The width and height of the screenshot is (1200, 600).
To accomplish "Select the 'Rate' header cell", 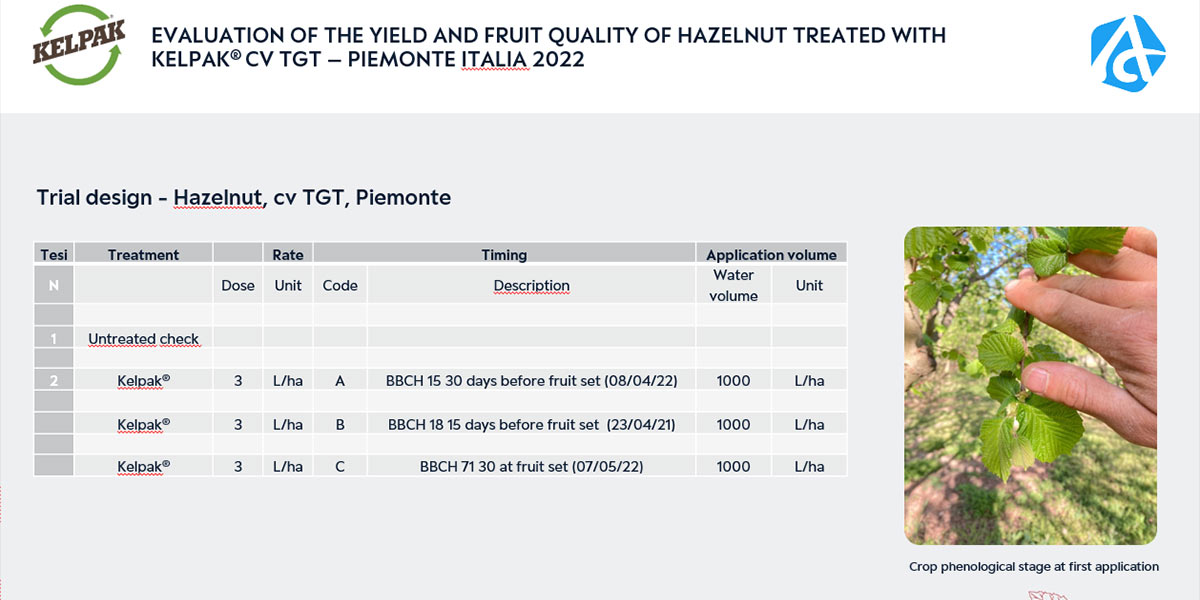I will point(288,255).
